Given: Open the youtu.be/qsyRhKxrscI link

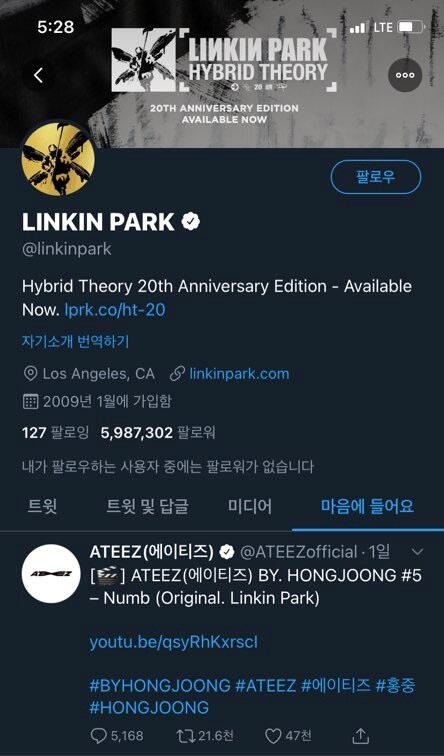Looking at the screenshot, I should pos(174,642).
